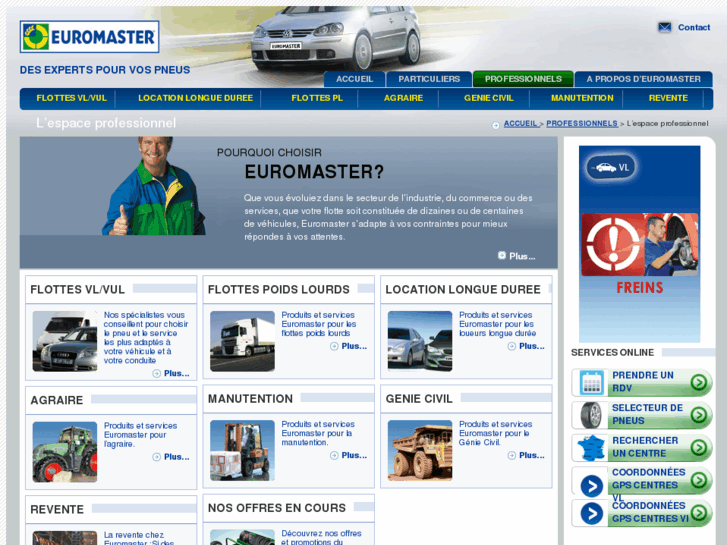Switch to the ACCUEIL tab
This screenshot has height=545, width=727.
pos(354,79)
